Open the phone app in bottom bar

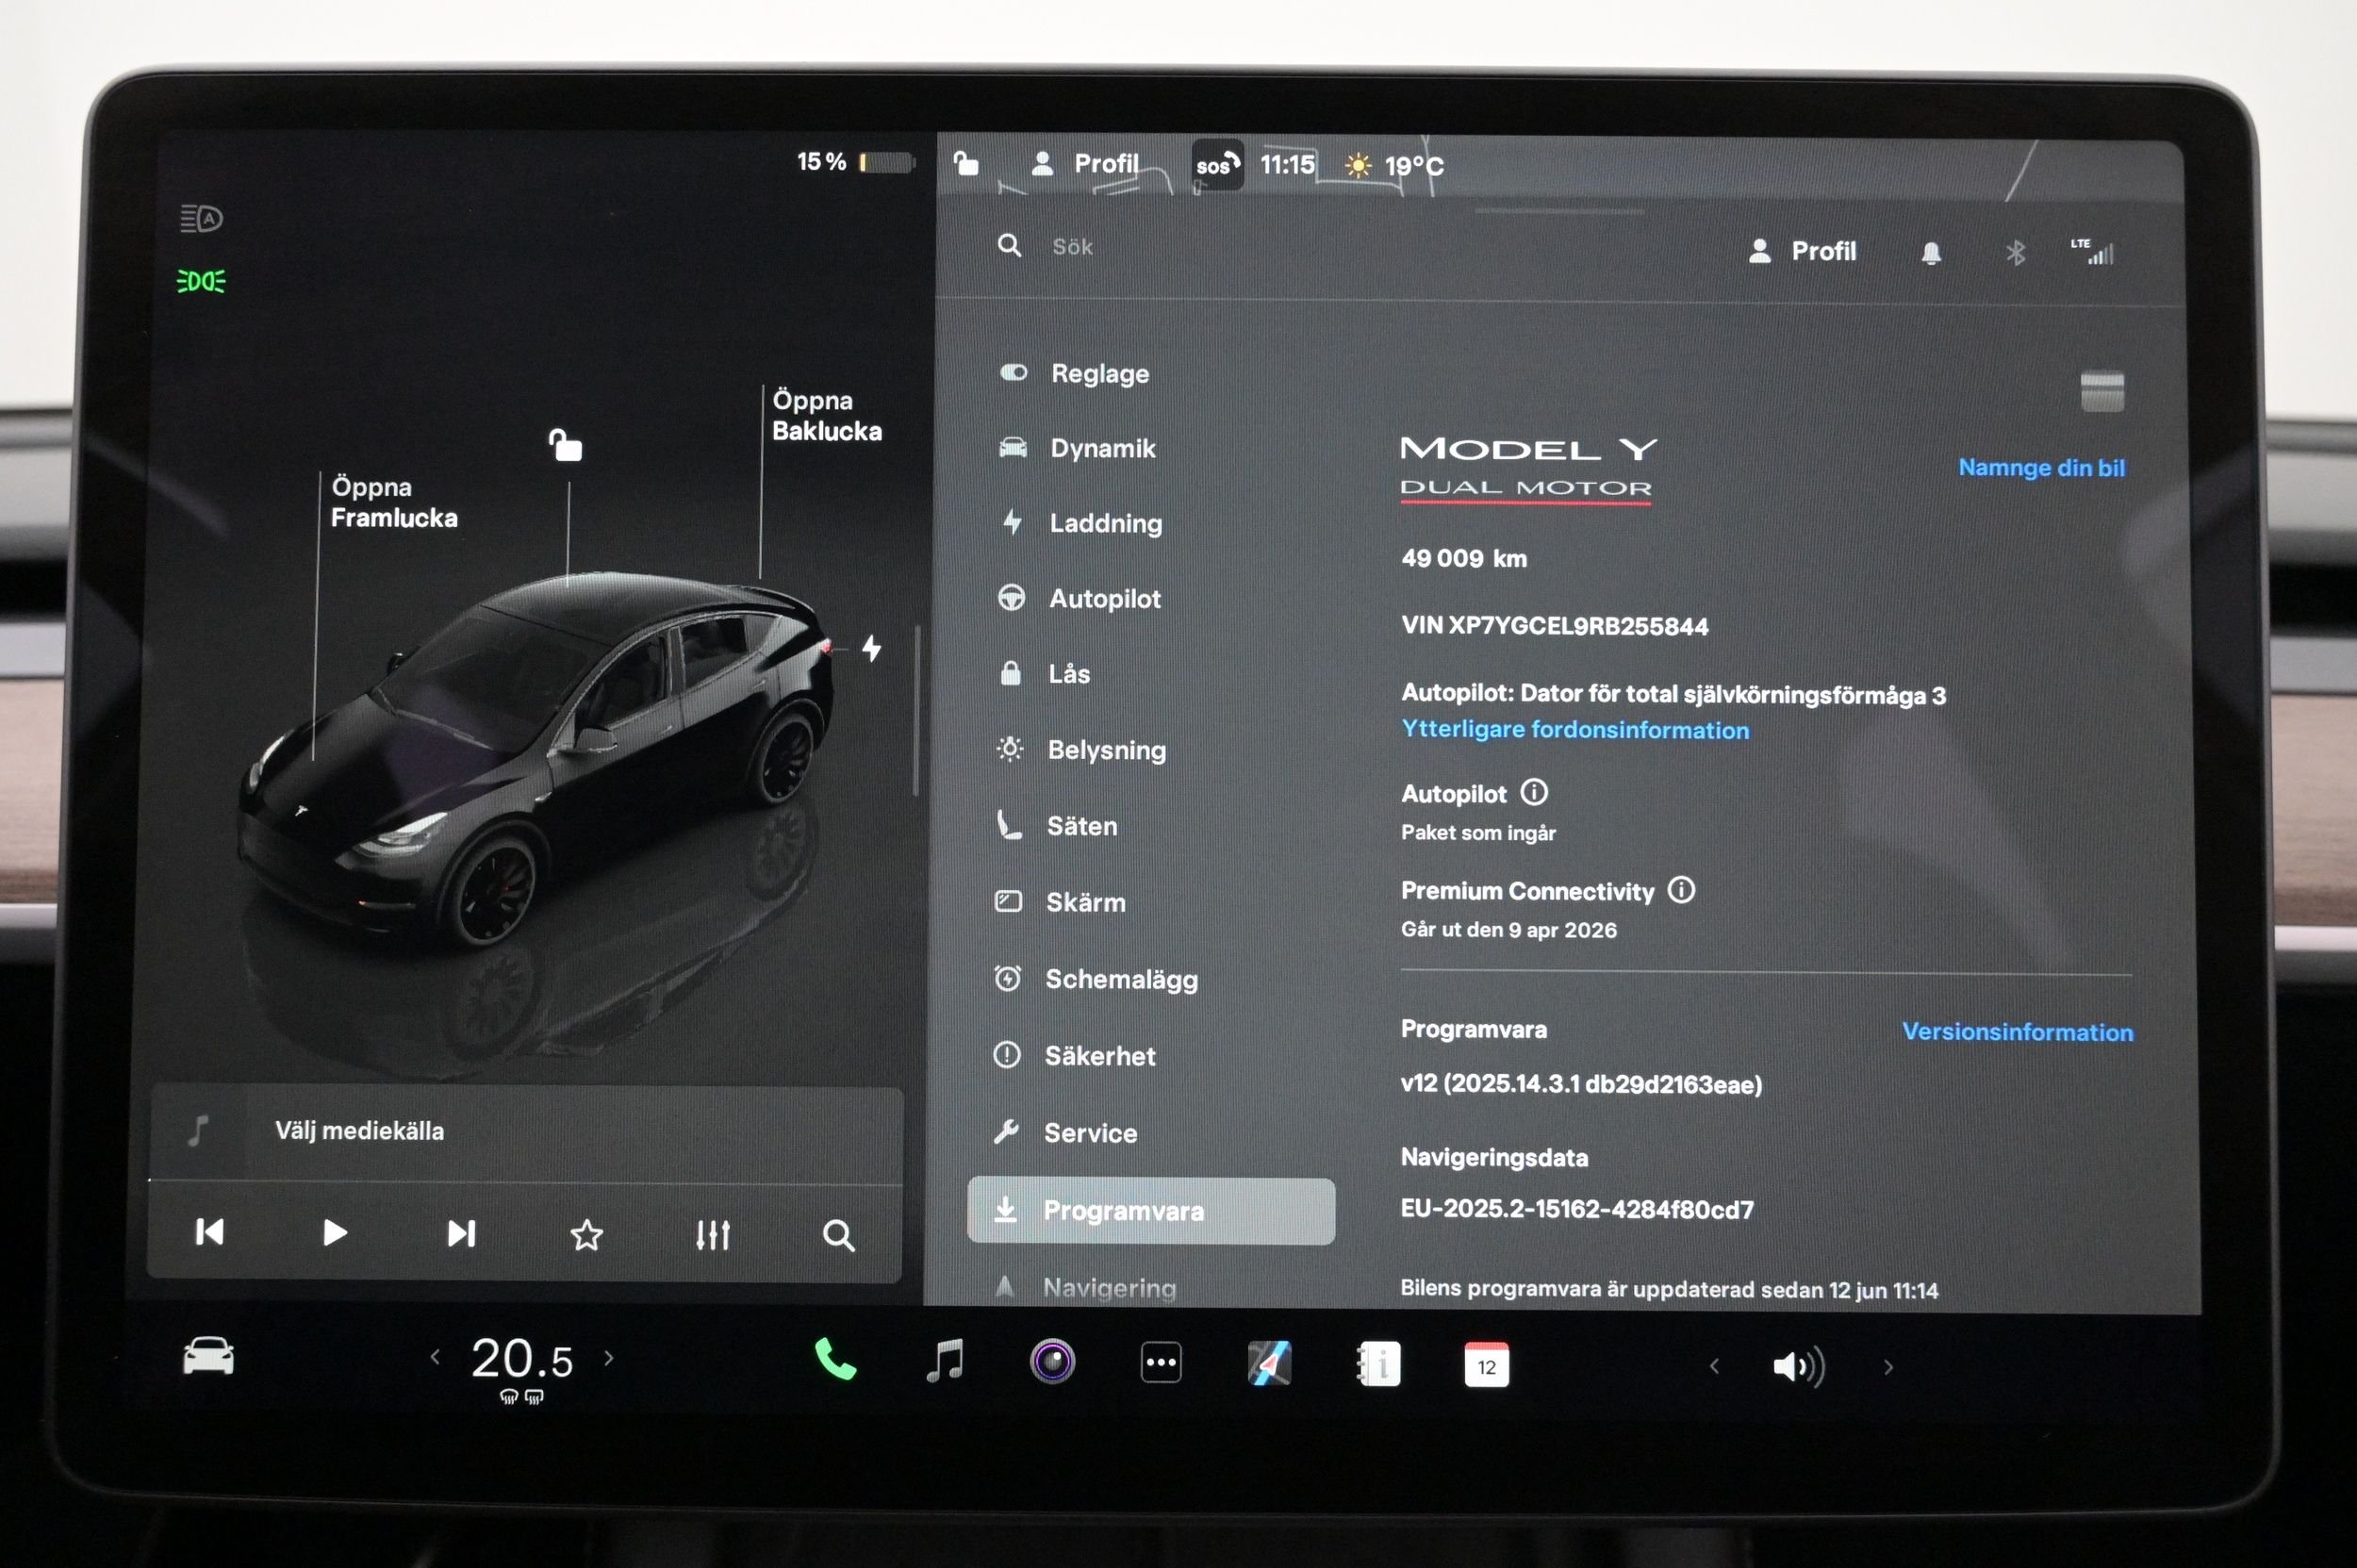836,1359
